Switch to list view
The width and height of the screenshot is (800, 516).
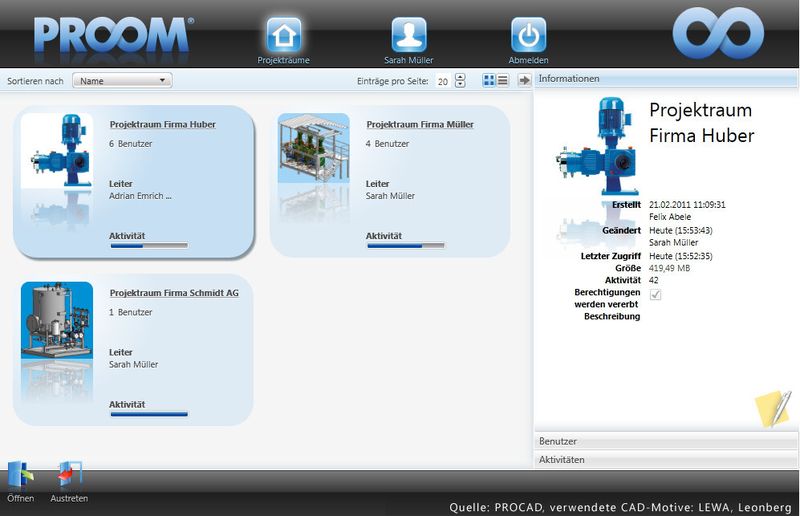(503, 80)
